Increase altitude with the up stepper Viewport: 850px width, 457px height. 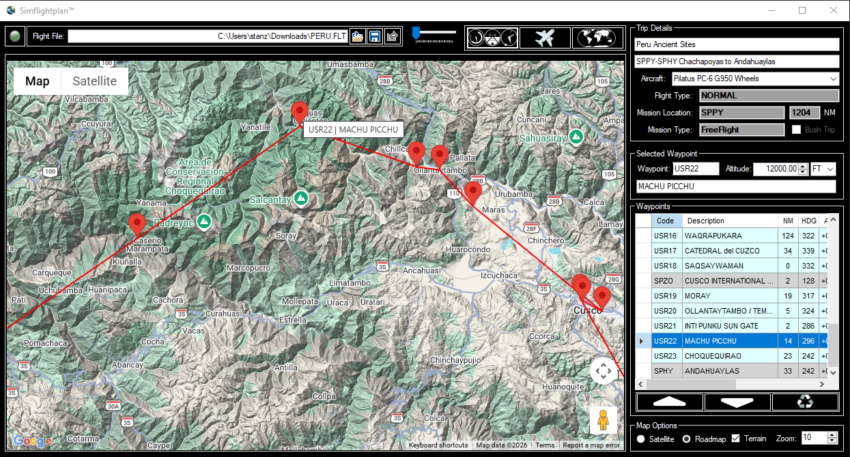803,166
